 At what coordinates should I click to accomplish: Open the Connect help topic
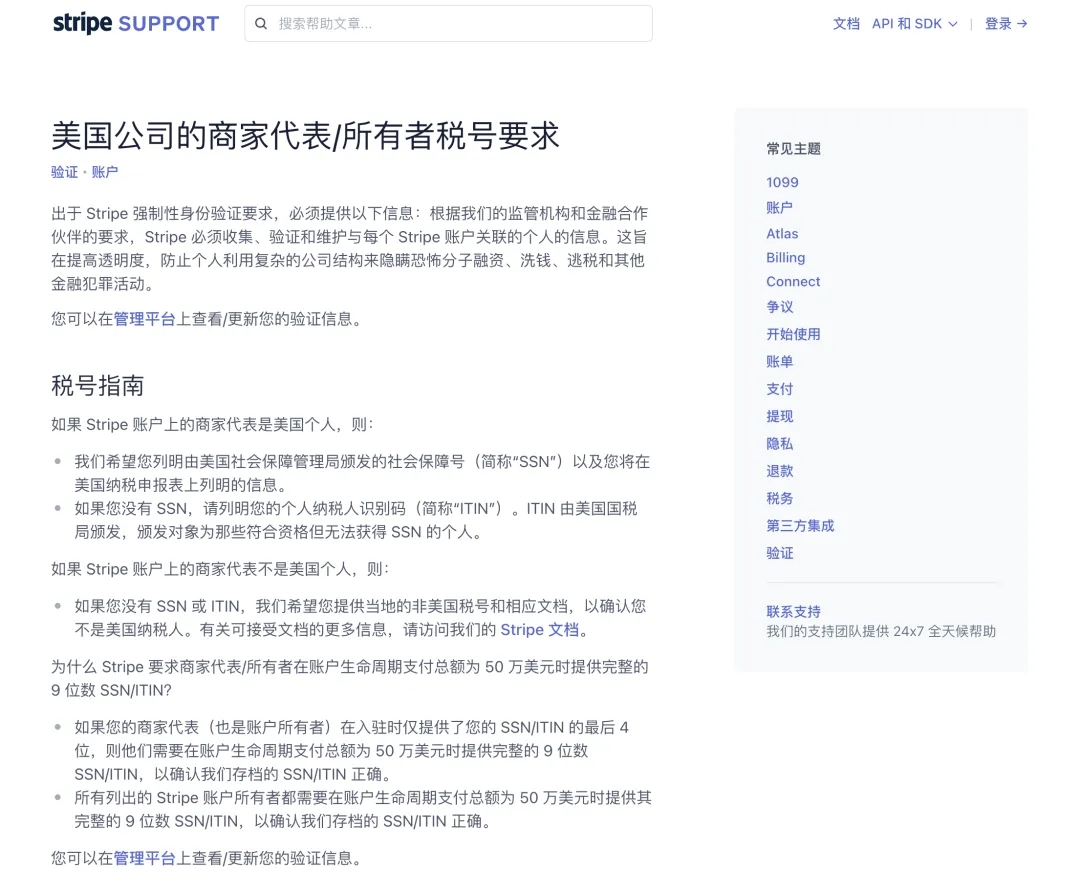(793, 281)
